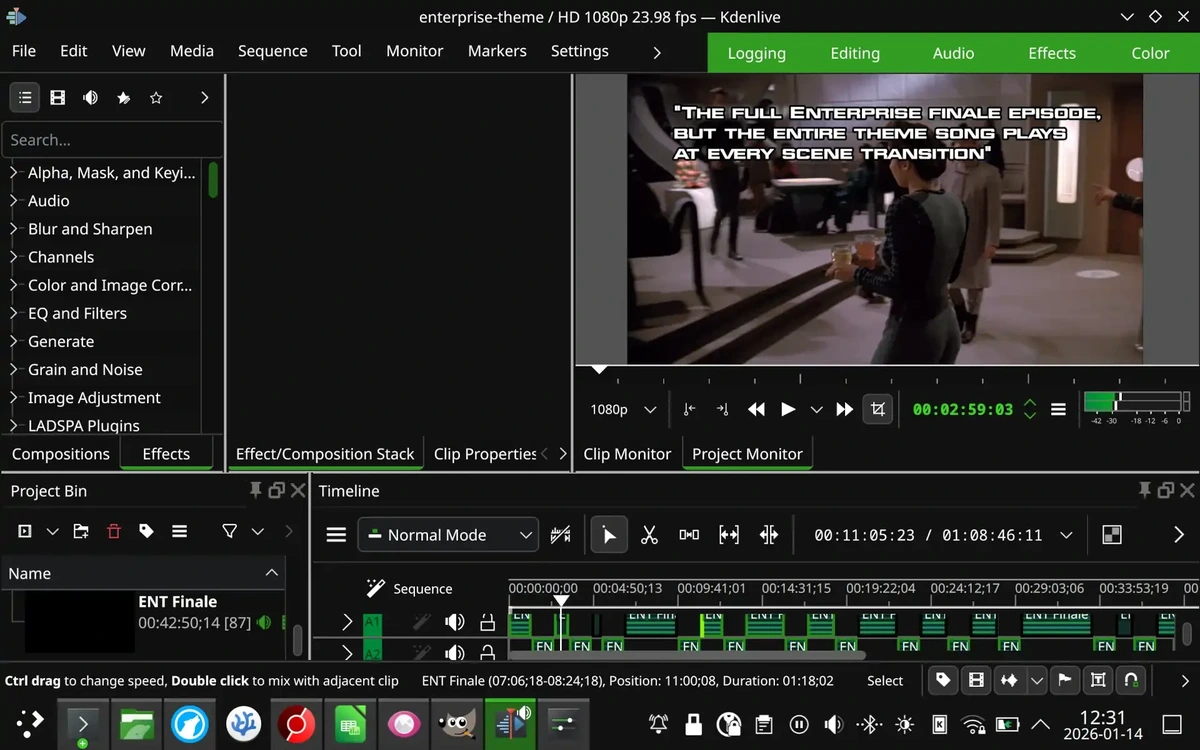The image size is (1200, 750).
Task: Switch to the Color workspace layout
Action: 1150,53
